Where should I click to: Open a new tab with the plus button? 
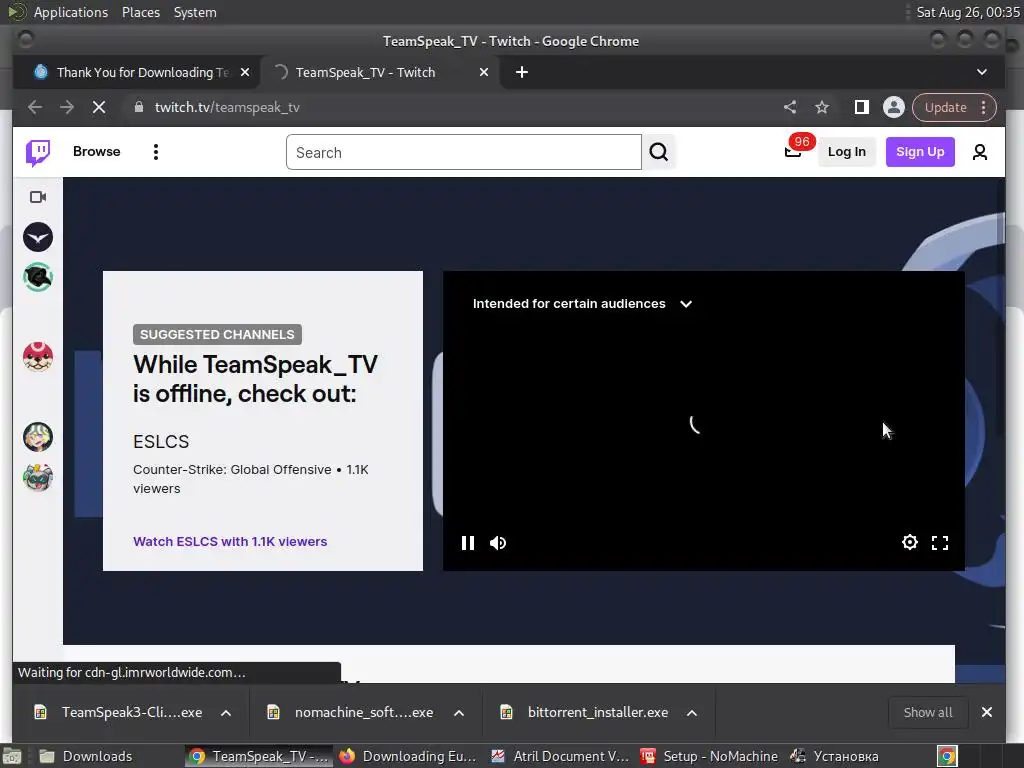tap(521, 72)
